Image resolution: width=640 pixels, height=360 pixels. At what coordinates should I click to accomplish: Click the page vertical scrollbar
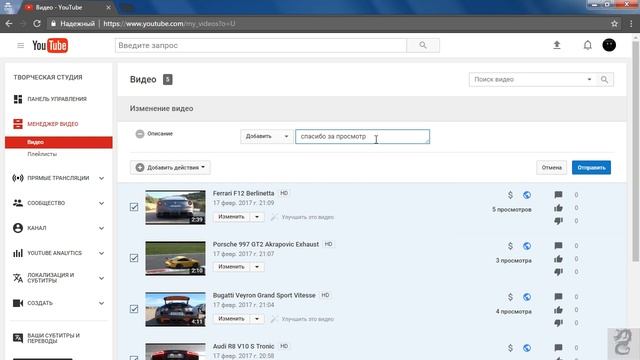coord(636,151)
